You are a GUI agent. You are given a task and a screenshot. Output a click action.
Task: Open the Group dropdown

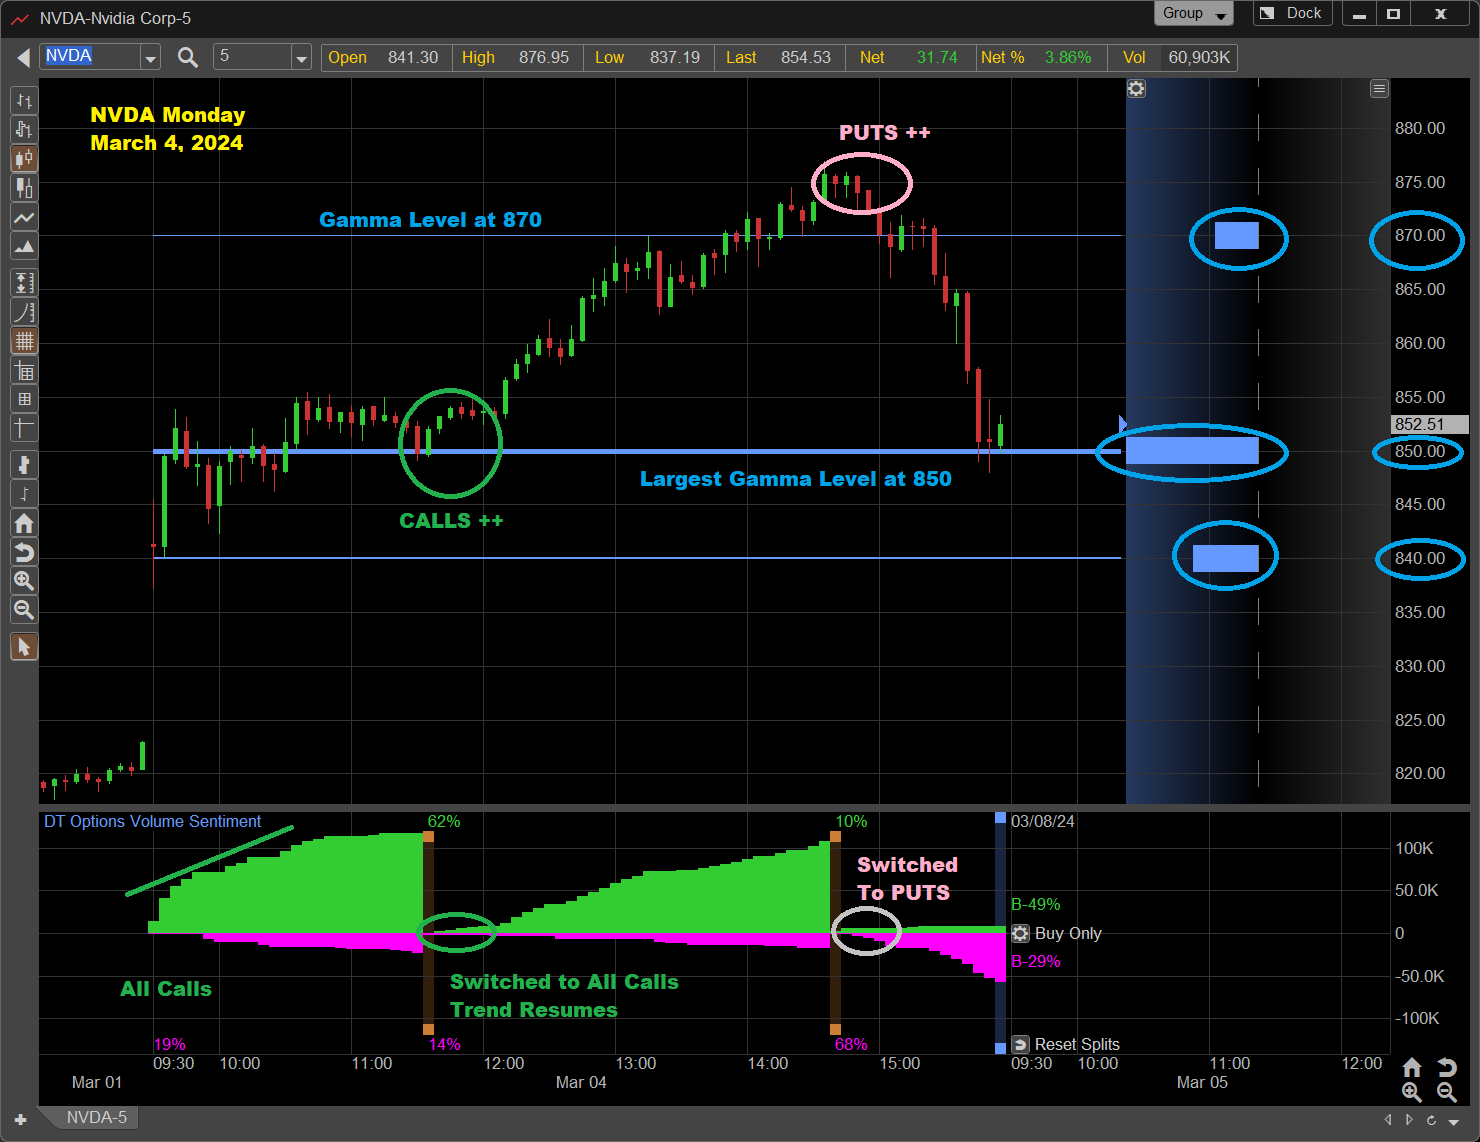point(1193,14)
